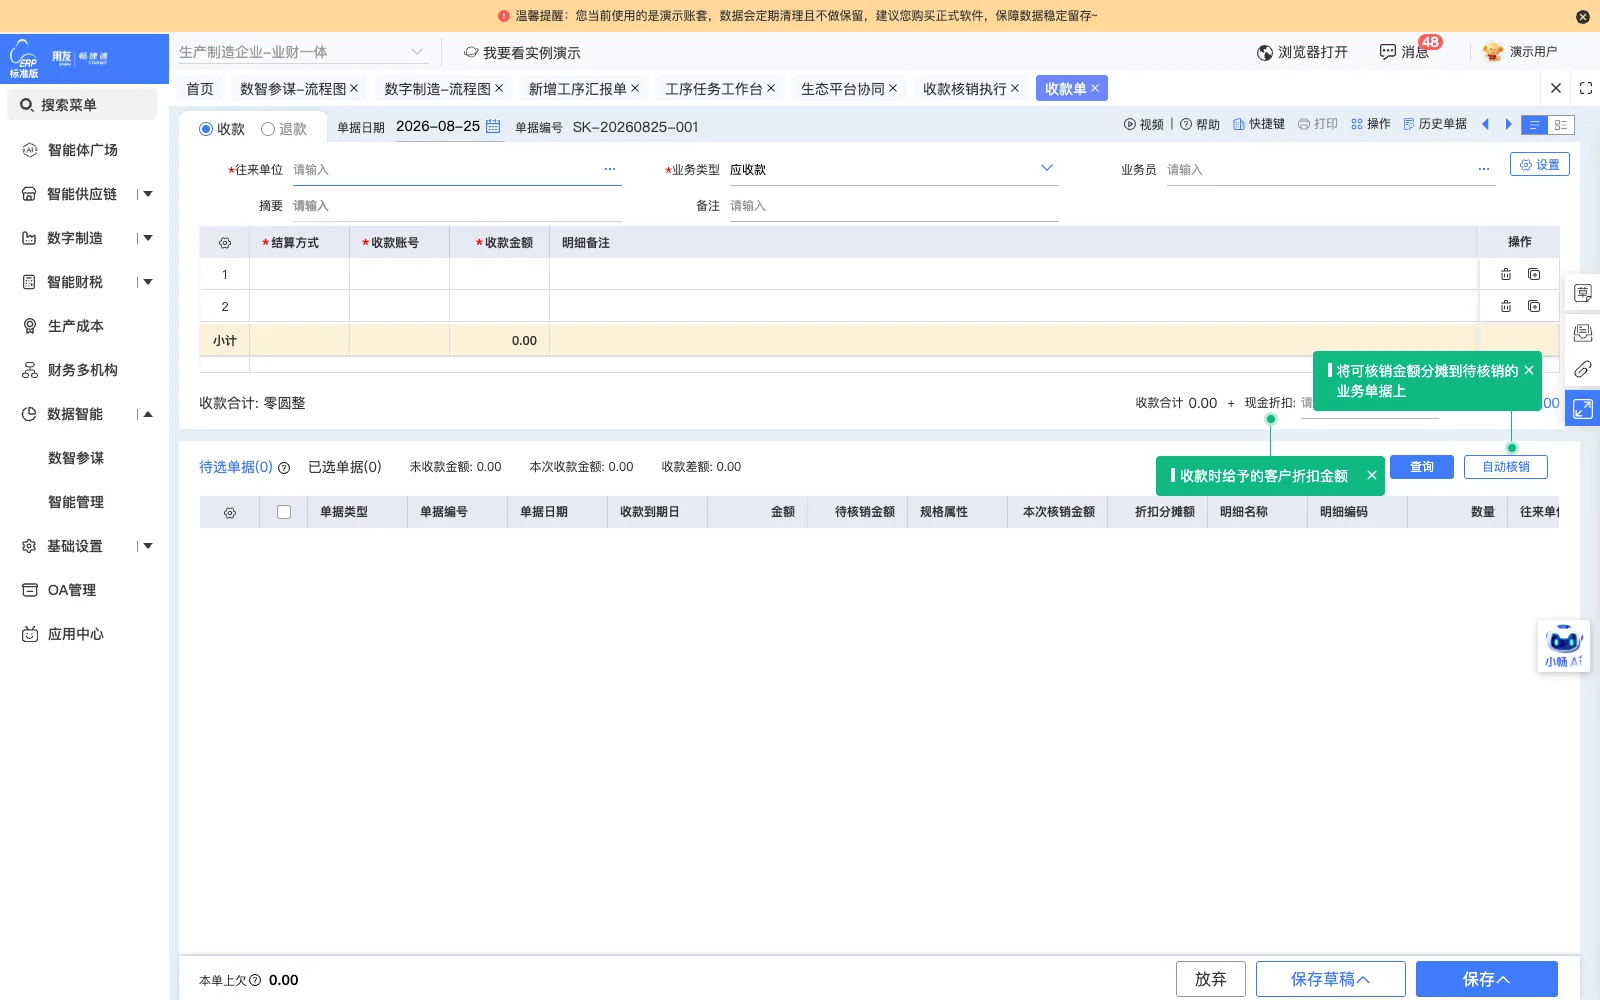Click the 备注 input field

click(894, 206)
